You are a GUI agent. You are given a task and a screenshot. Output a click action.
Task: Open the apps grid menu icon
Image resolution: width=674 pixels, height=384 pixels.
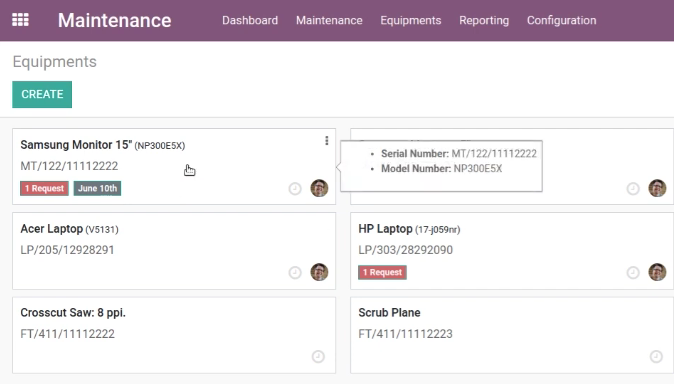pyautogui.click(x=20, y=20)
